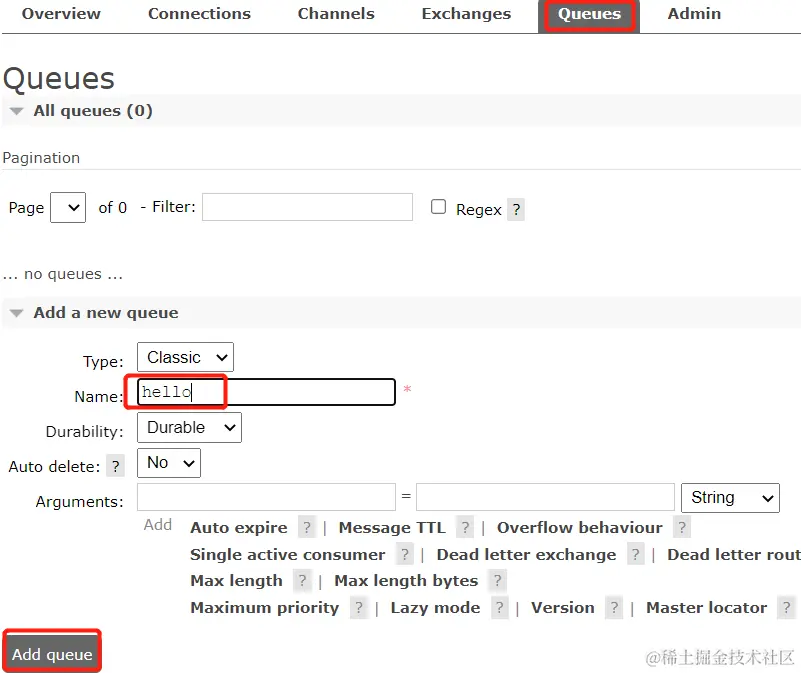Open the Admin tab
This screenshot has height=673, width=801.
(694, 14)
